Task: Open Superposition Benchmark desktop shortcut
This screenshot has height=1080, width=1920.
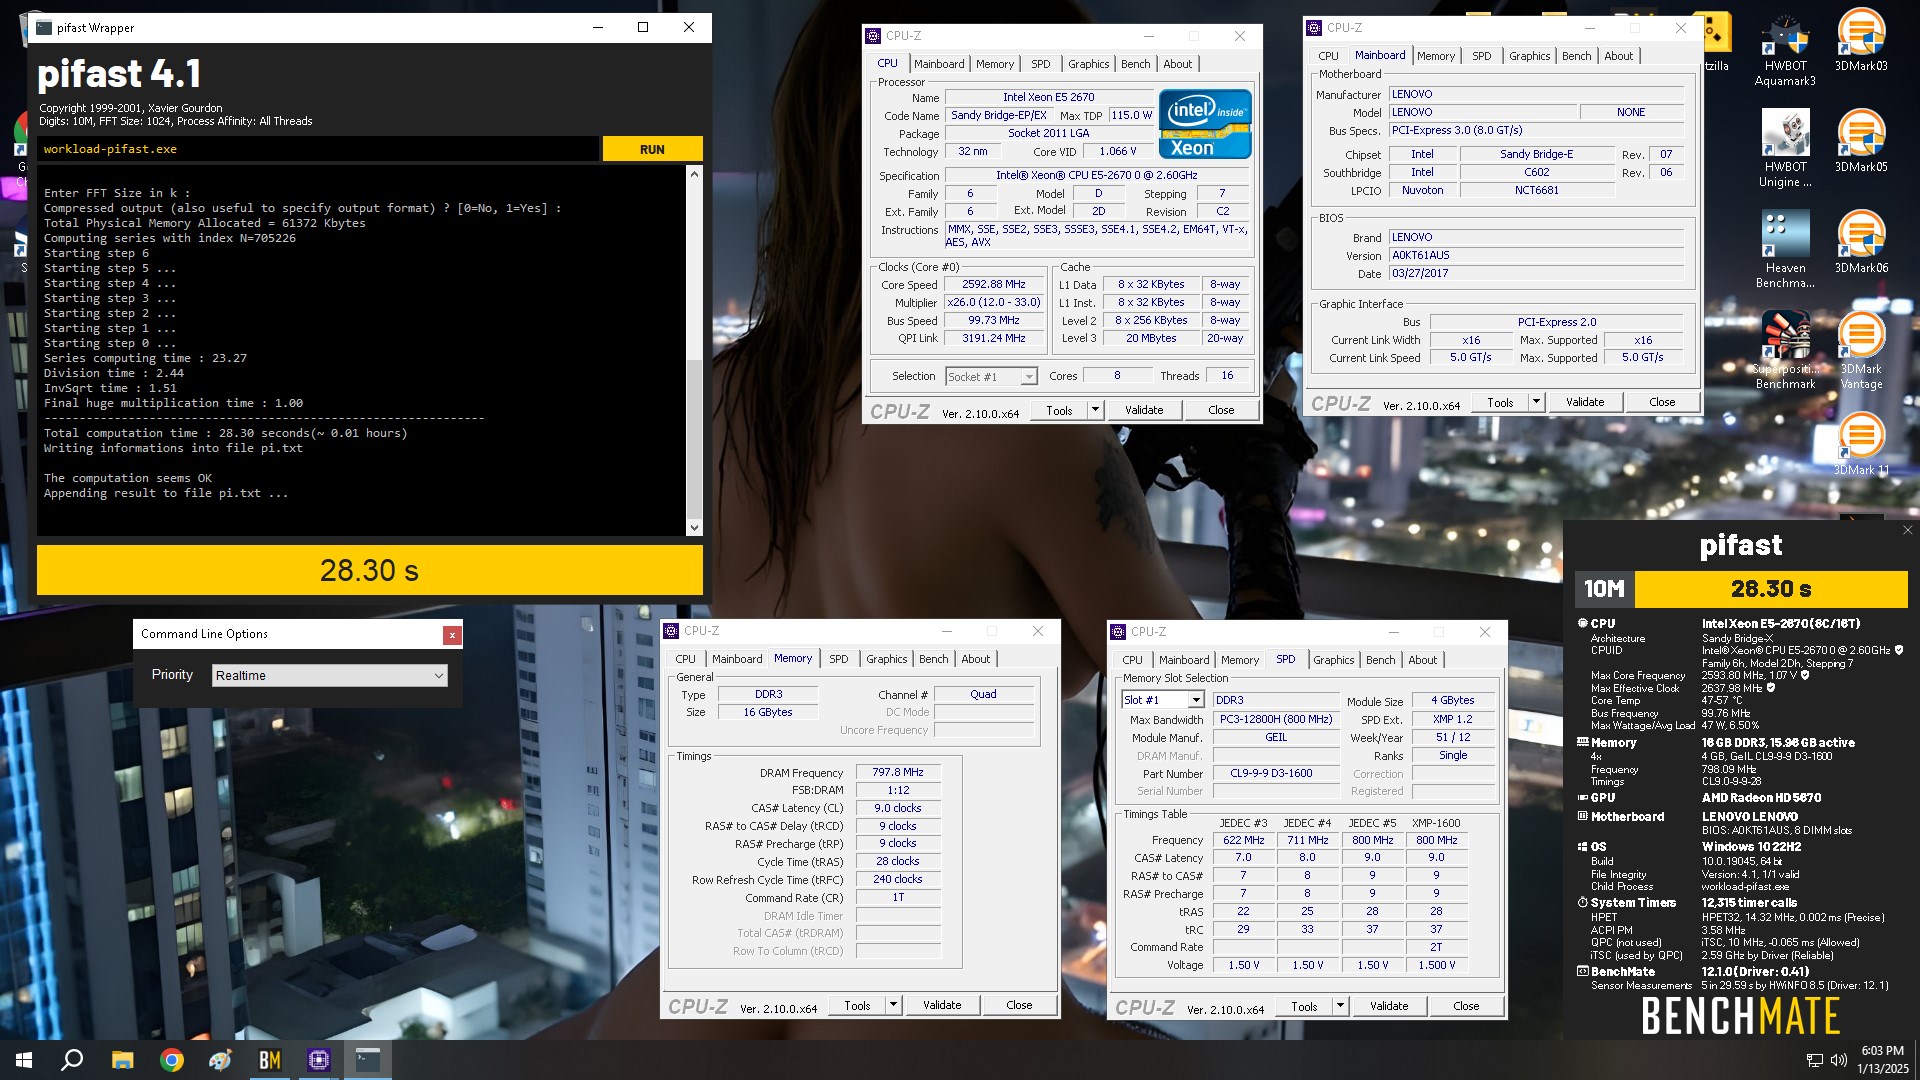Action: tap(1785, 350)
